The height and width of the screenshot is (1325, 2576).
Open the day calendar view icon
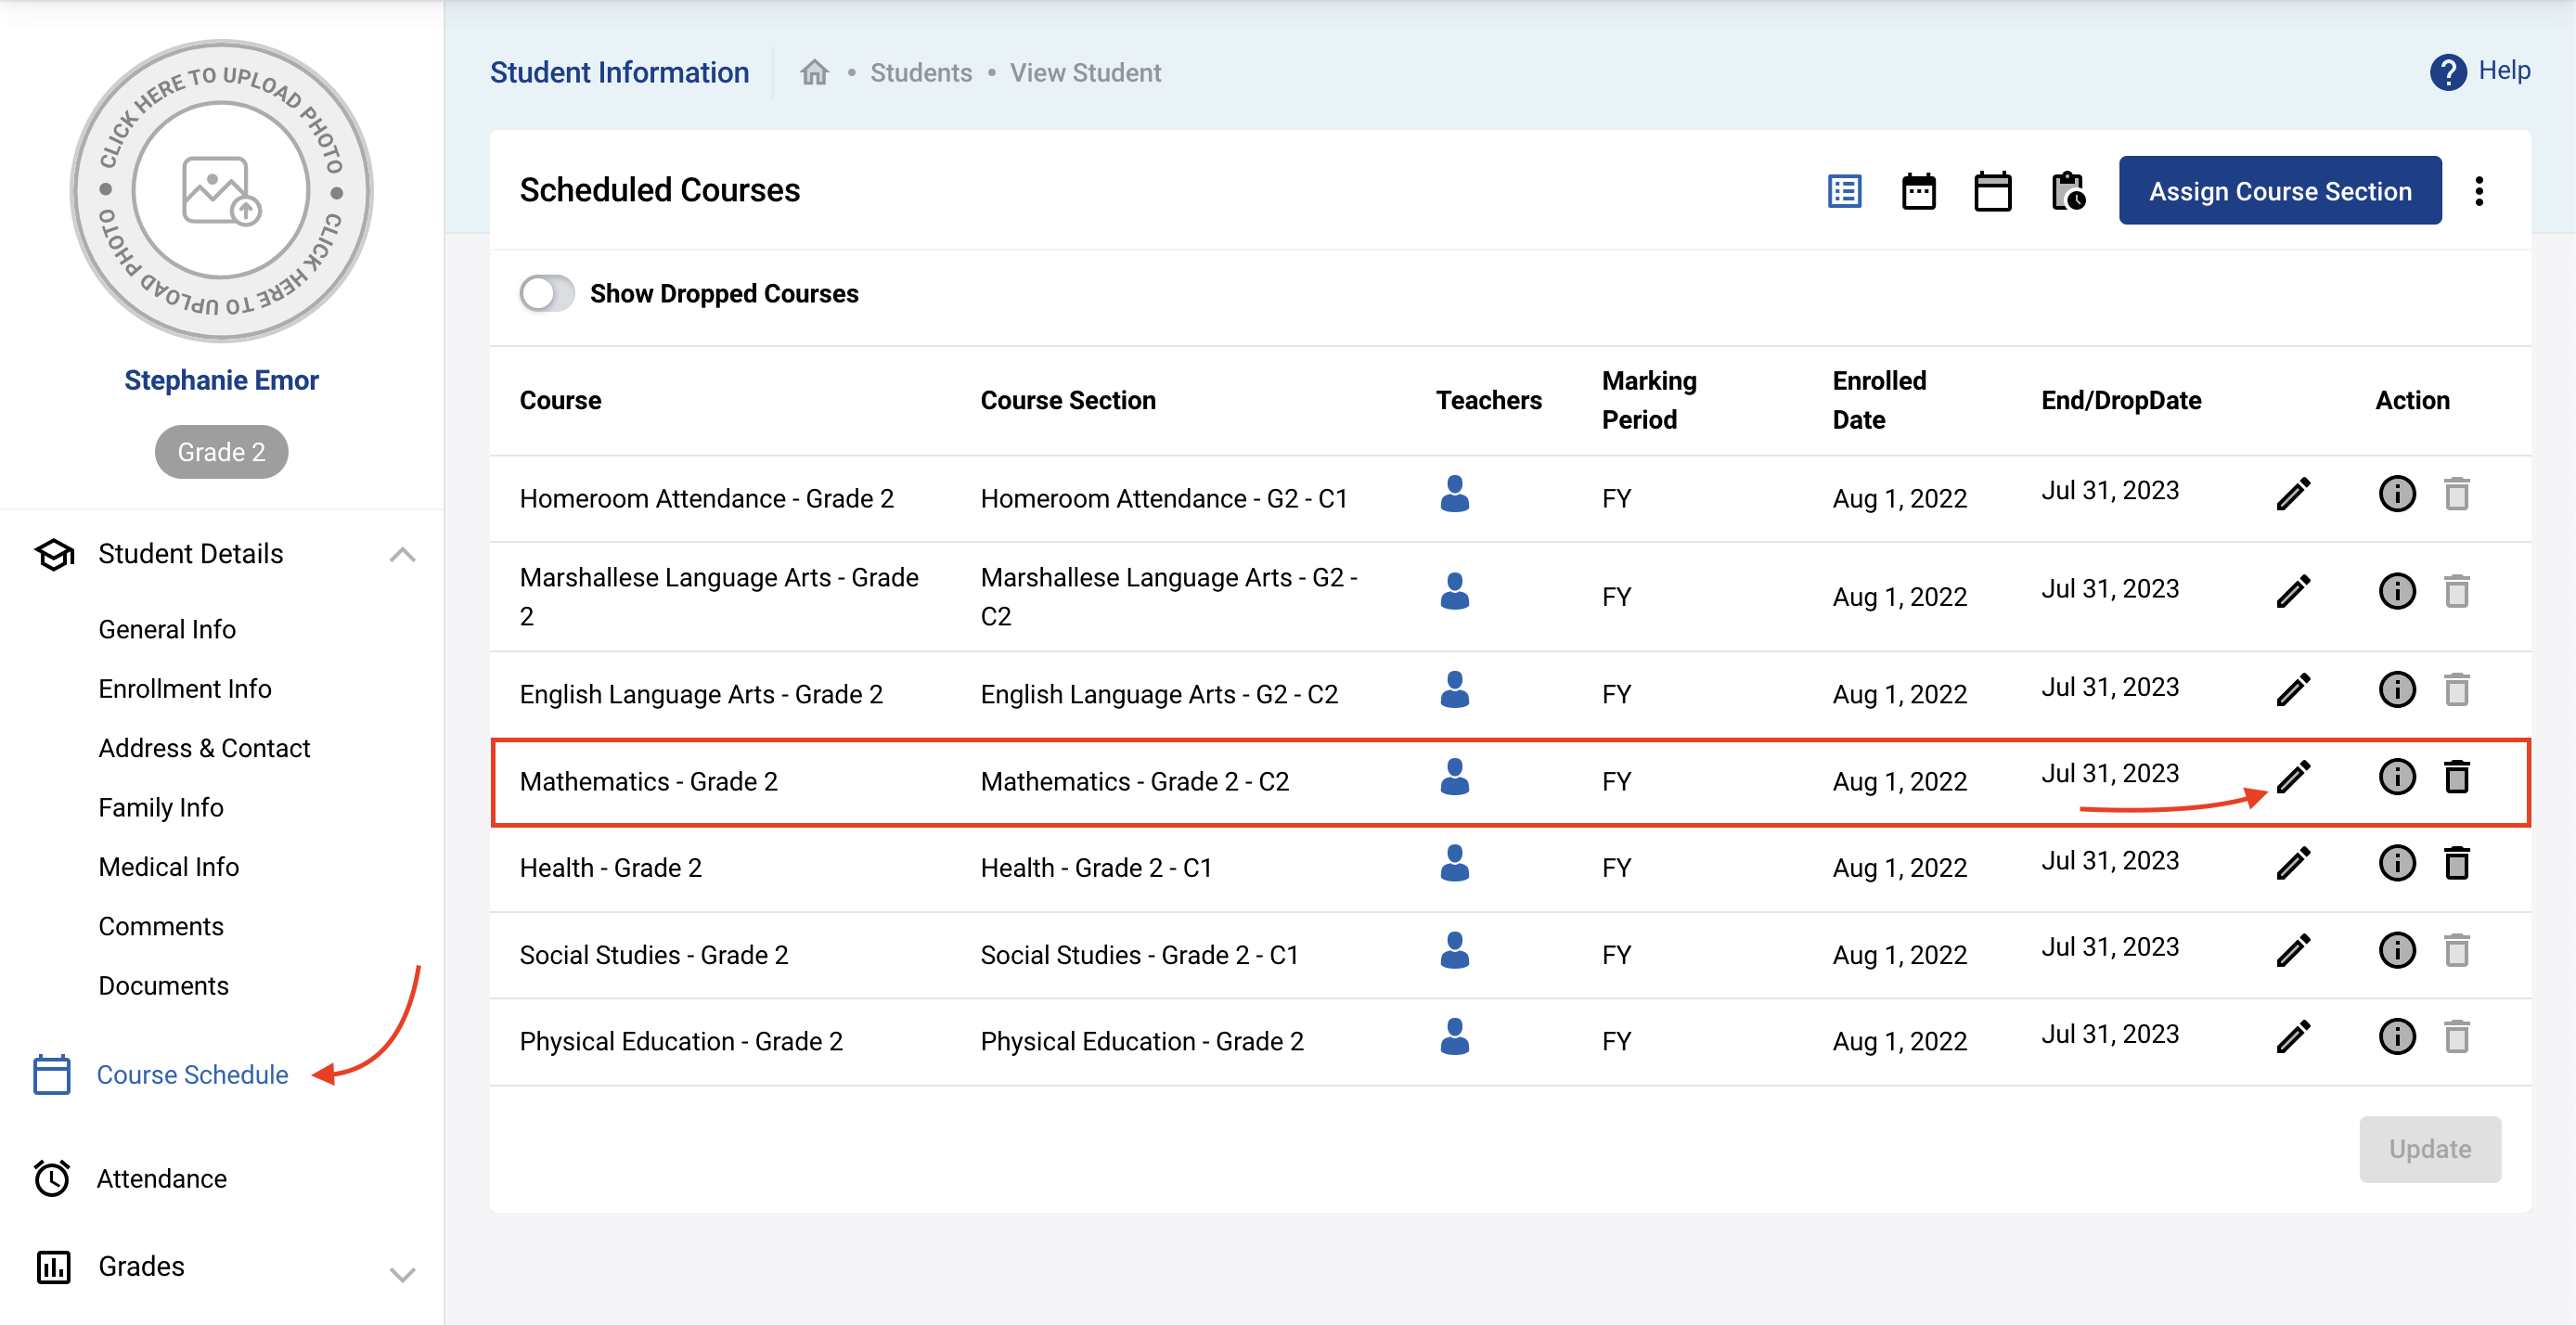point(1992,191)
